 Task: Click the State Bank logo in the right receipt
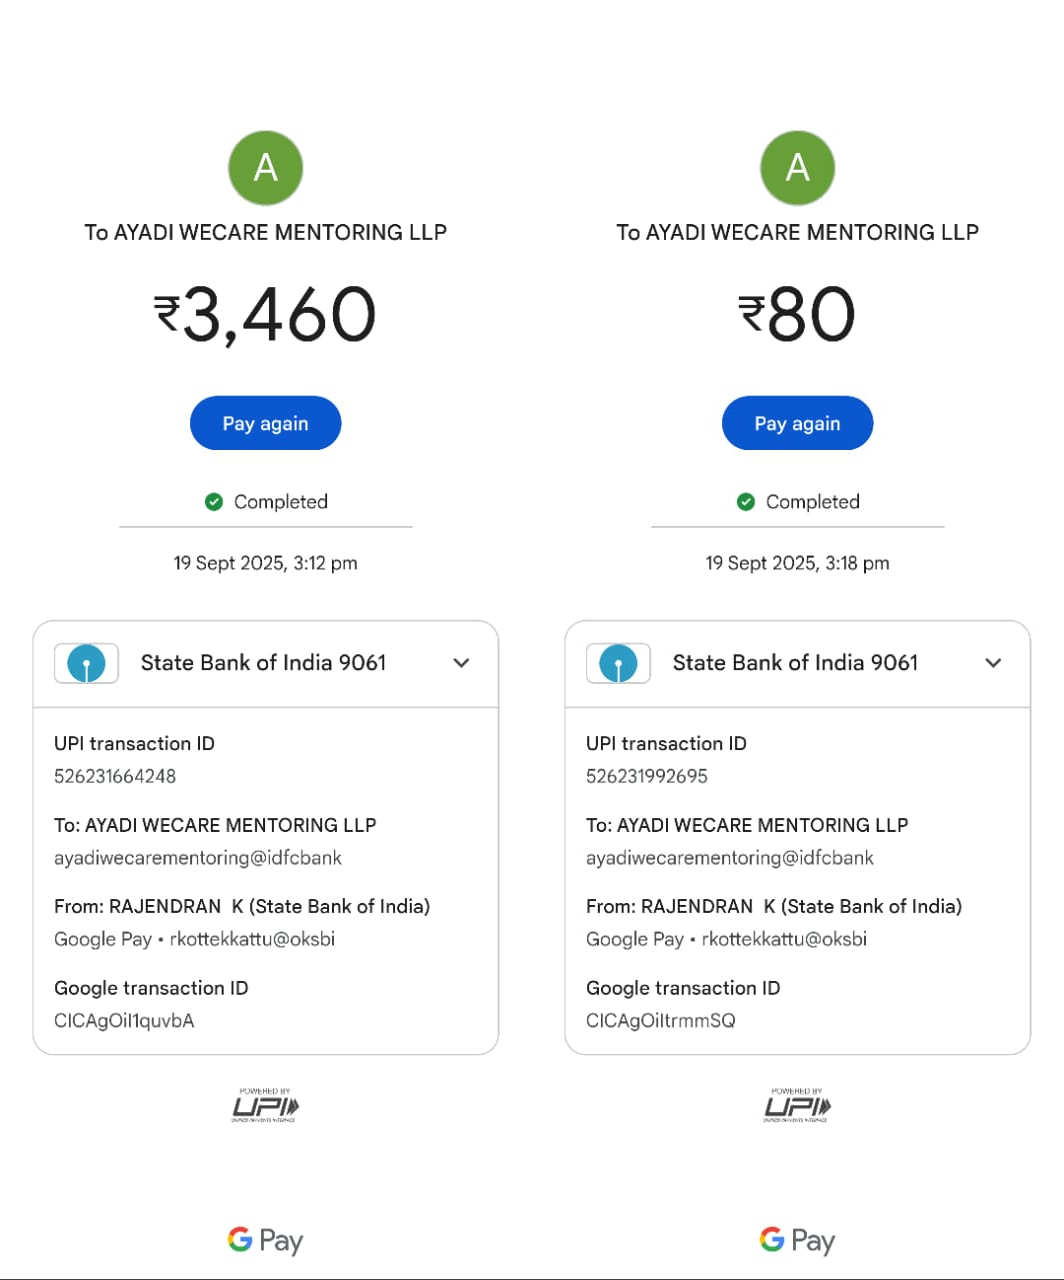tap(619, 663)
